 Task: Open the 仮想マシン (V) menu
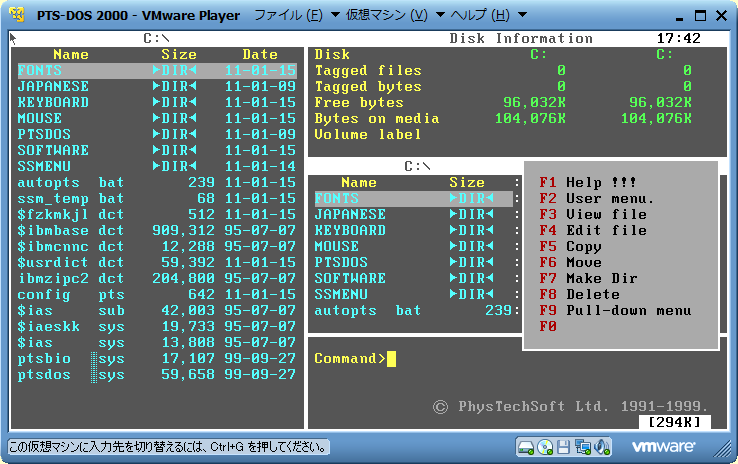point(387,15)
